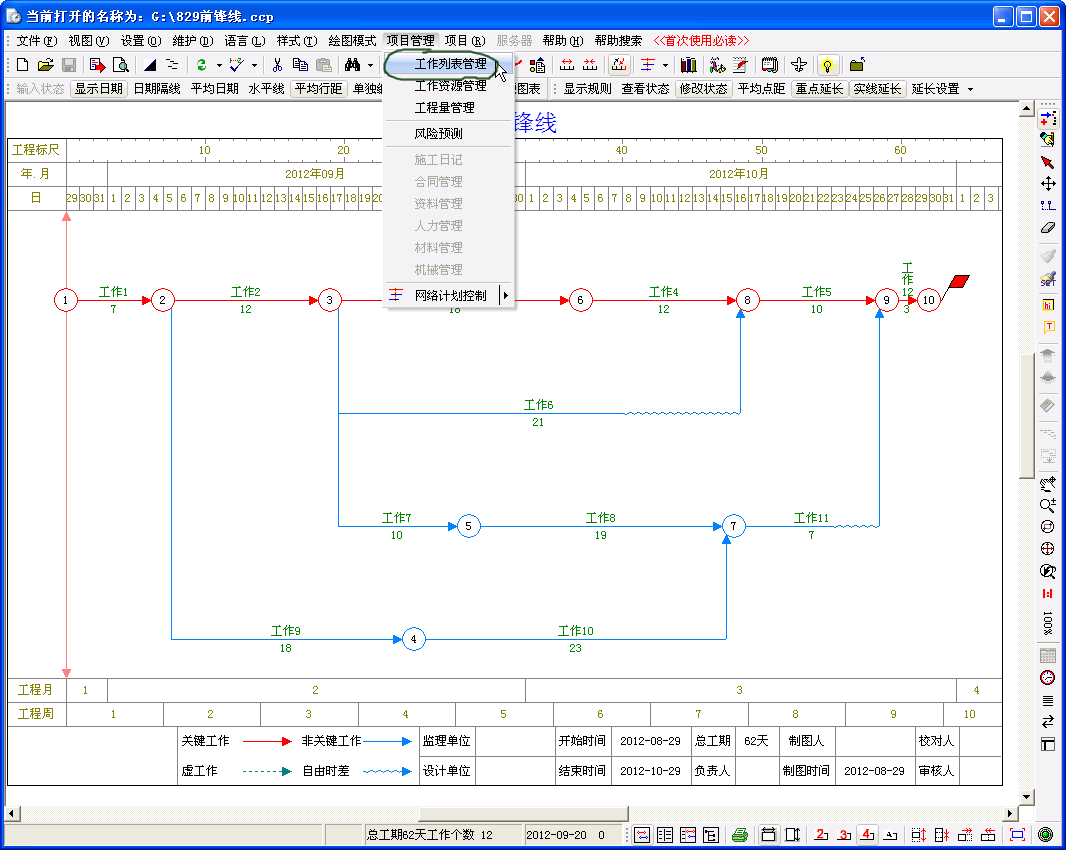Toggle the fit-width window button in status bar
Viewport: 1066px width, 850px height.
[x=768, y=835]
